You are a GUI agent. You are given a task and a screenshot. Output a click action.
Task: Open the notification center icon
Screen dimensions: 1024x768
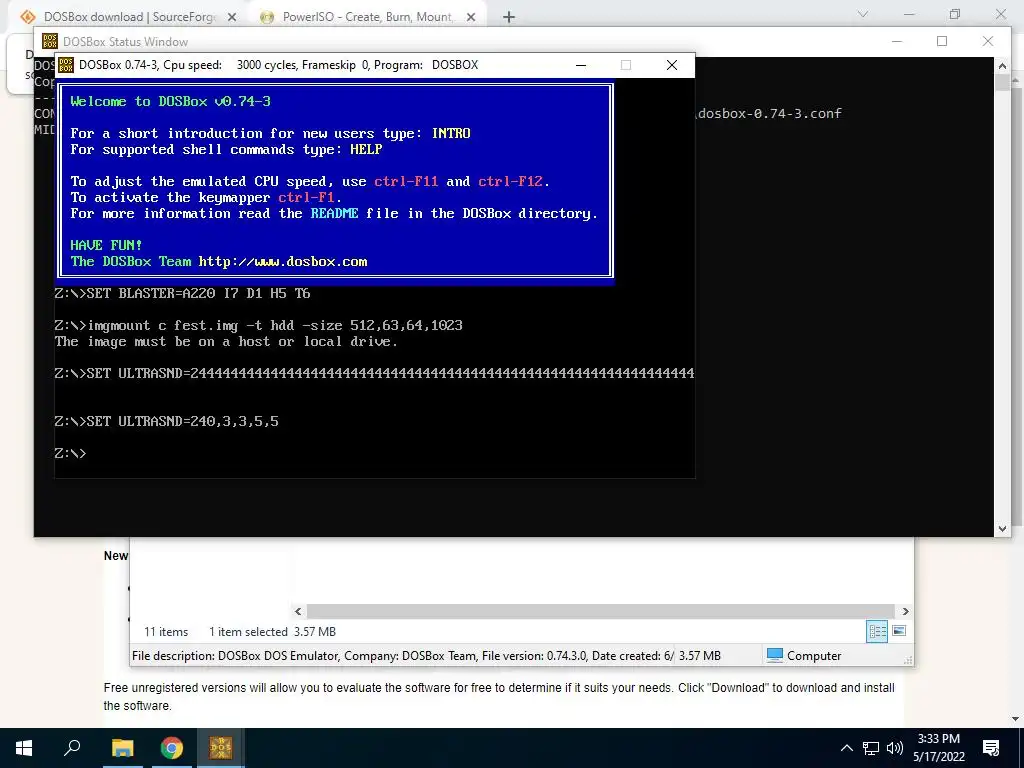click(991, 748)
